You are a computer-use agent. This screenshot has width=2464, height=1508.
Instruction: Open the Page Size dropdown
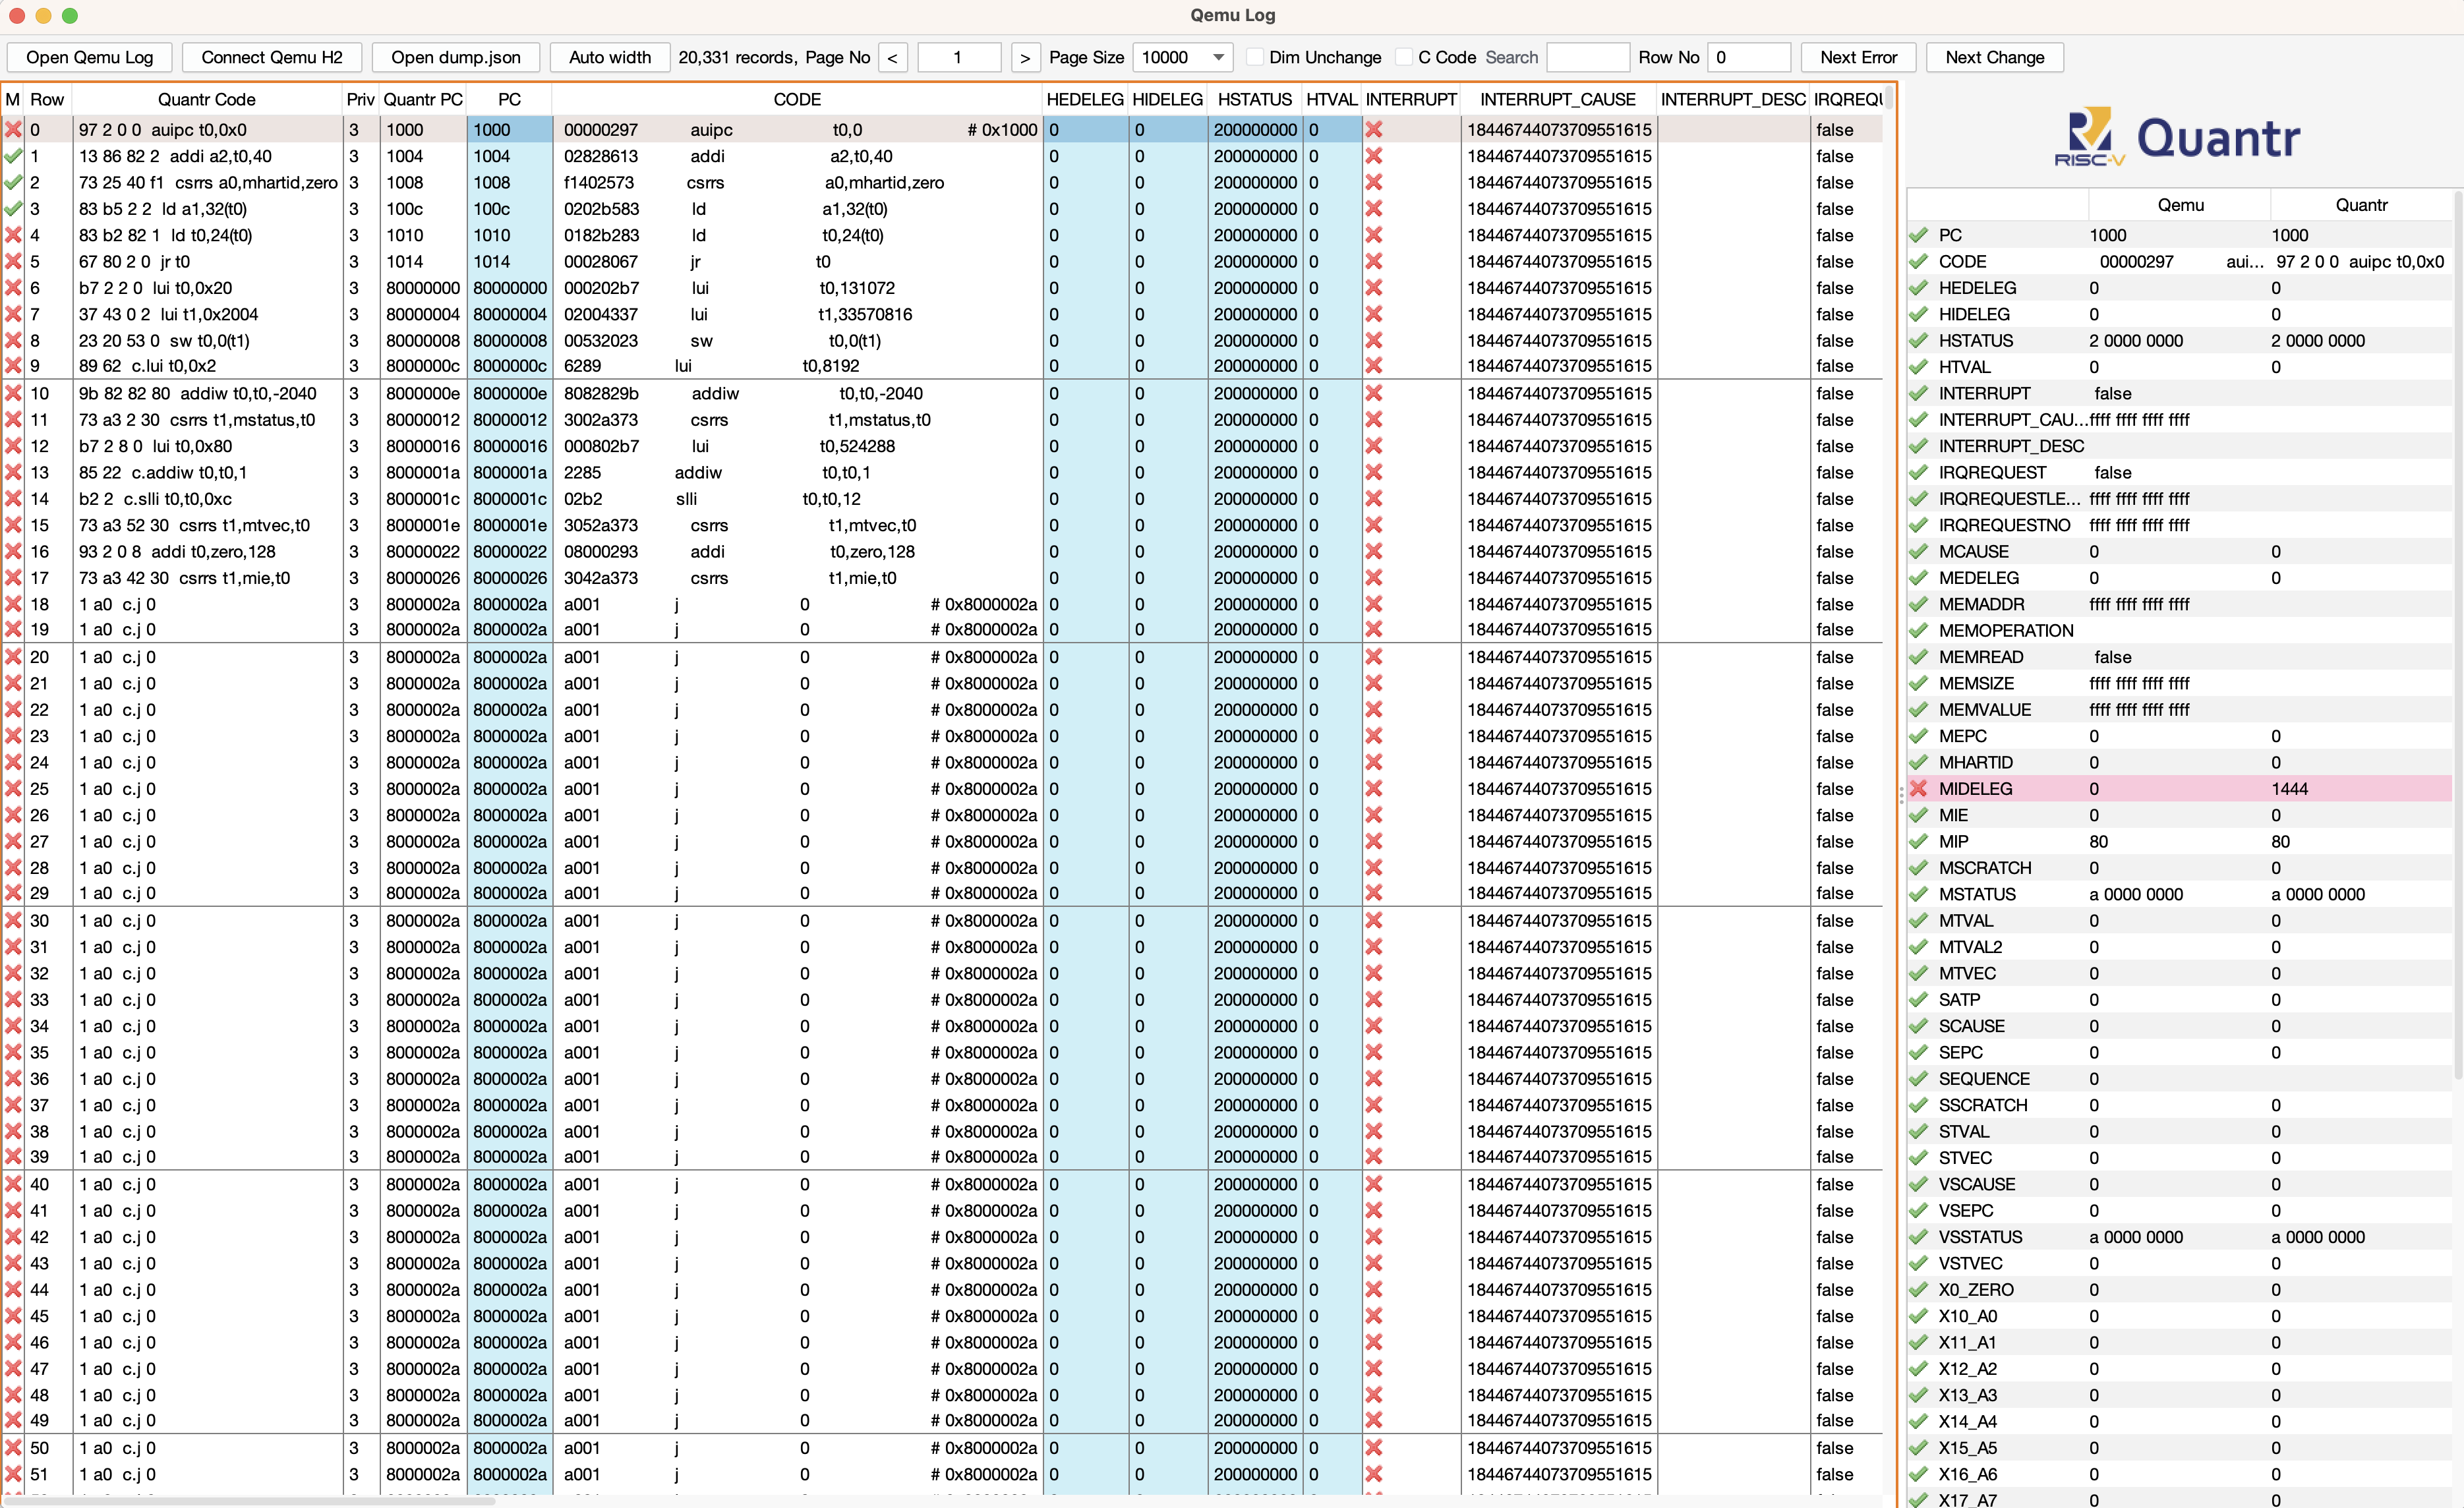[1183, 57]
